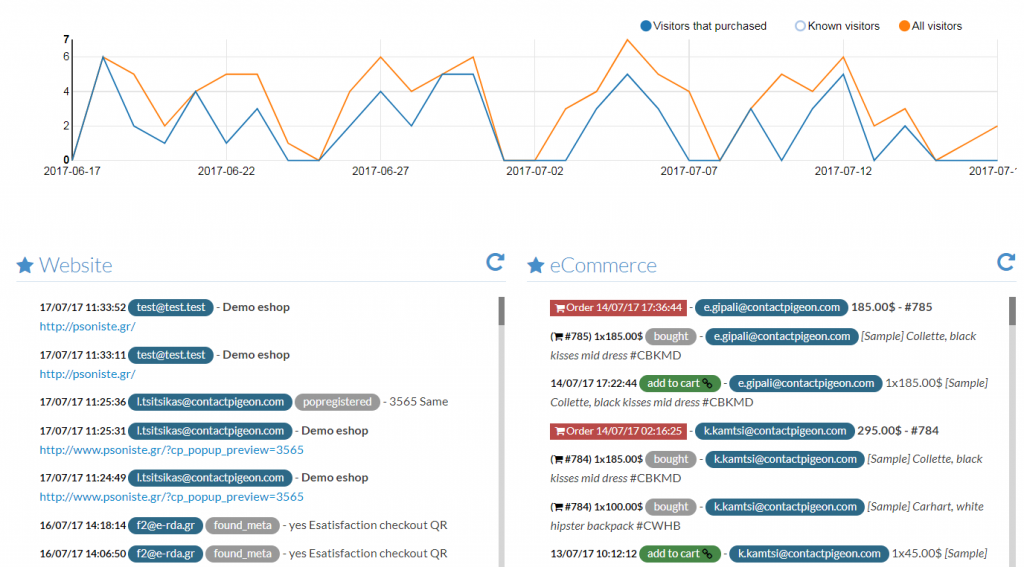
Task: Select k.kamtsi tag on #784 1x100.00$ row
Action: point(785,507)
